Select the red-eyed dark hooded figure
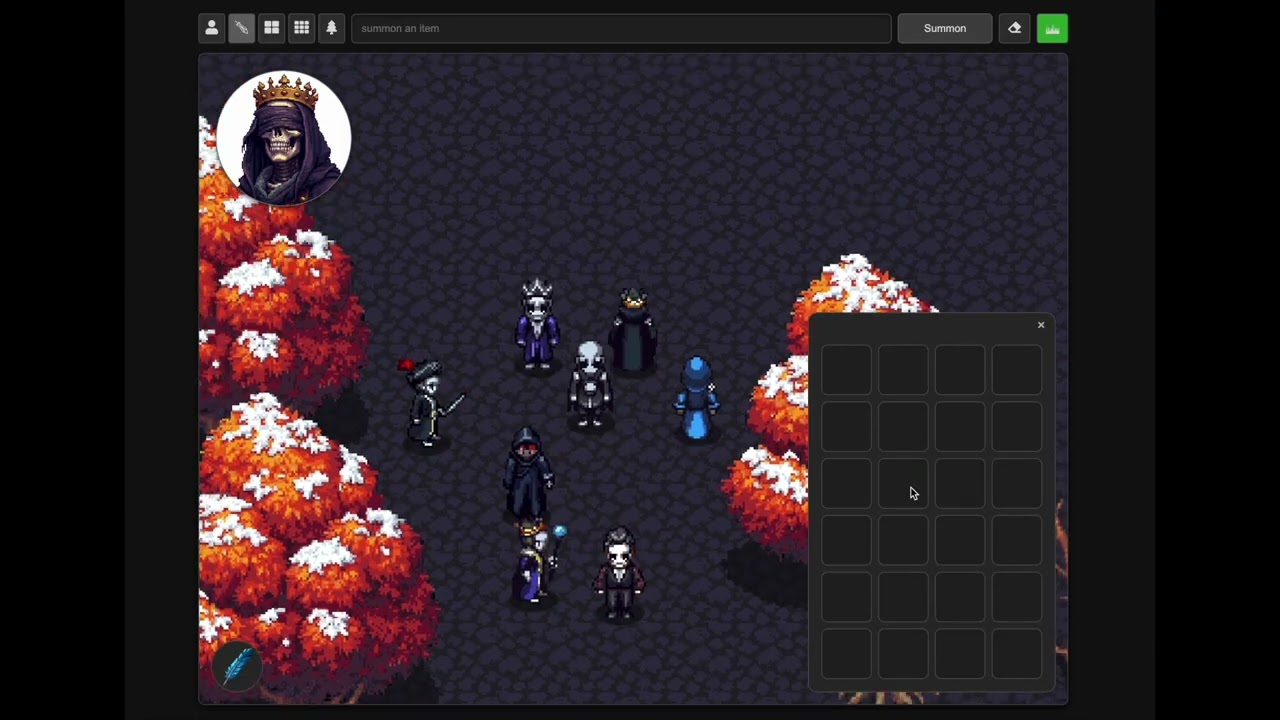Viewport: 1280px width, 720px height. [527, 472]
